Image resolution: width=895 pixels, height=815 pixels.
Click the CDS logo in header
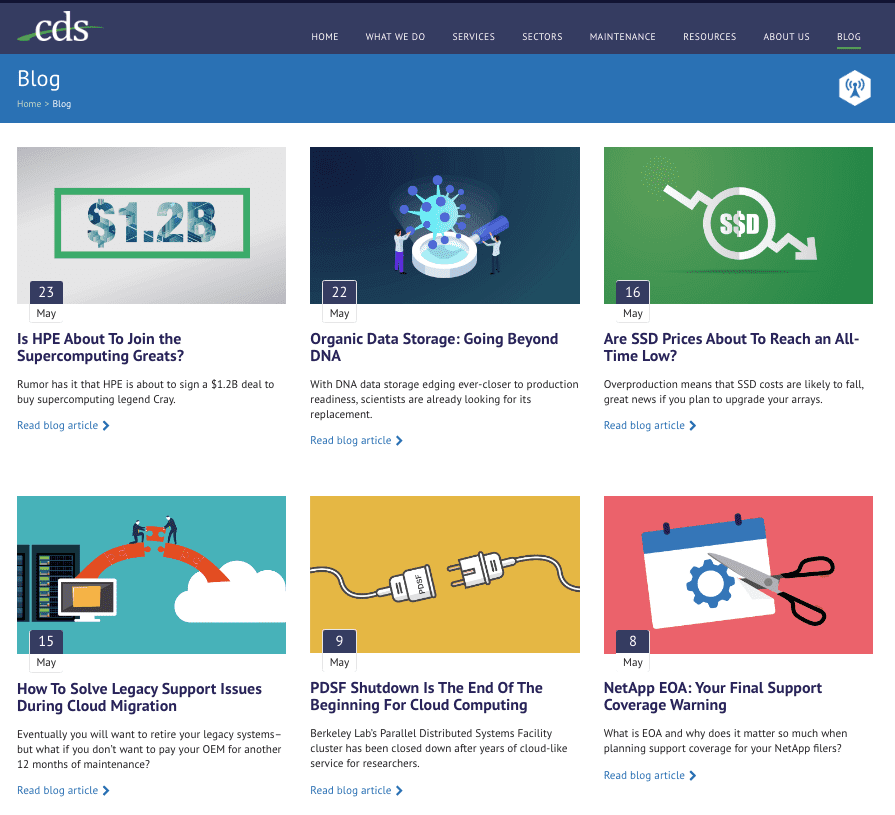pyautogui.click(x=60, y=27)
